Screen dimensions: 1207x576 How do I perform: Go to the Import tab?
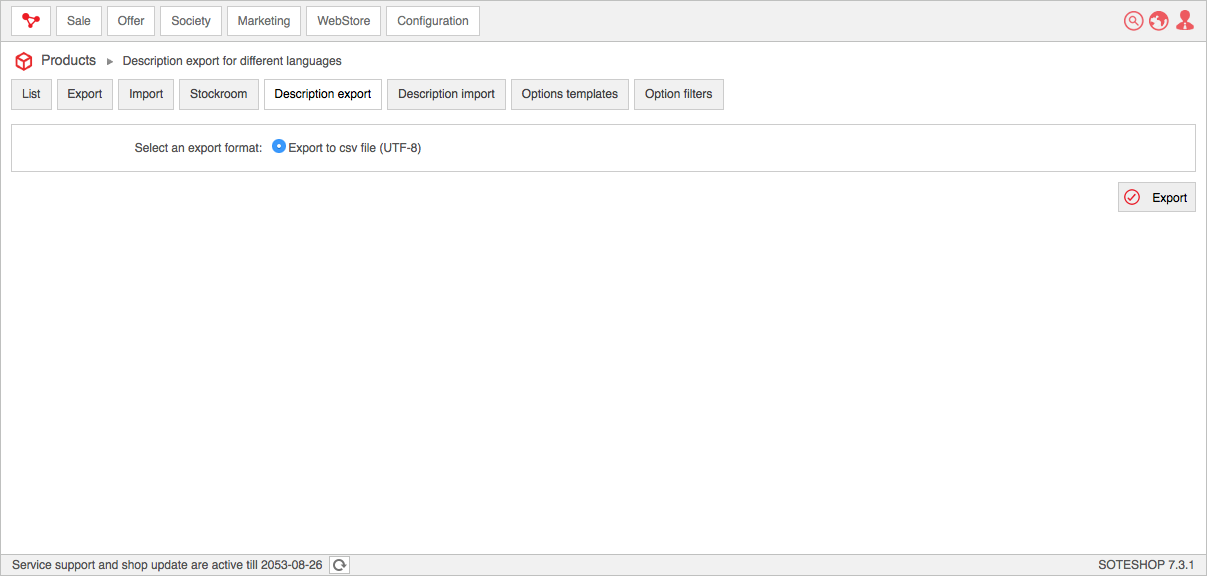(x=146, y=94)
